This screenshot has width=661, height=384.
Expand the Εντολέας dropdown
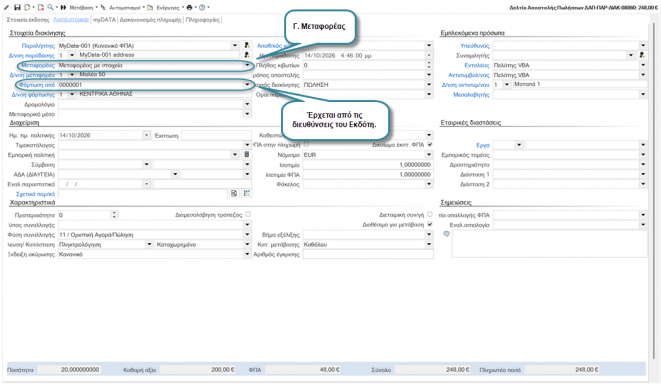point(643,65)
